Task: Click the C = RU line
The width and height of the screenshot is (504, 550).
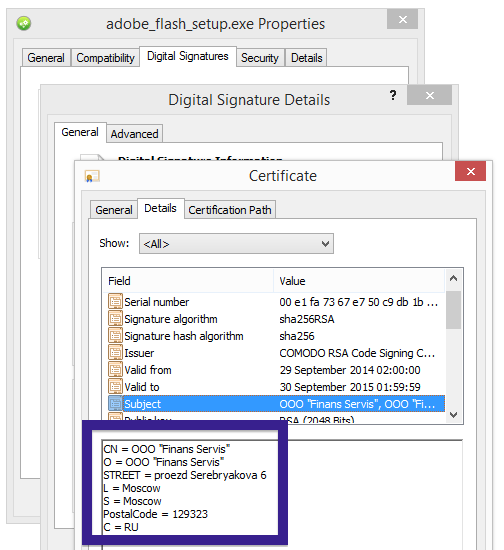Action: (x=121, y=527)
